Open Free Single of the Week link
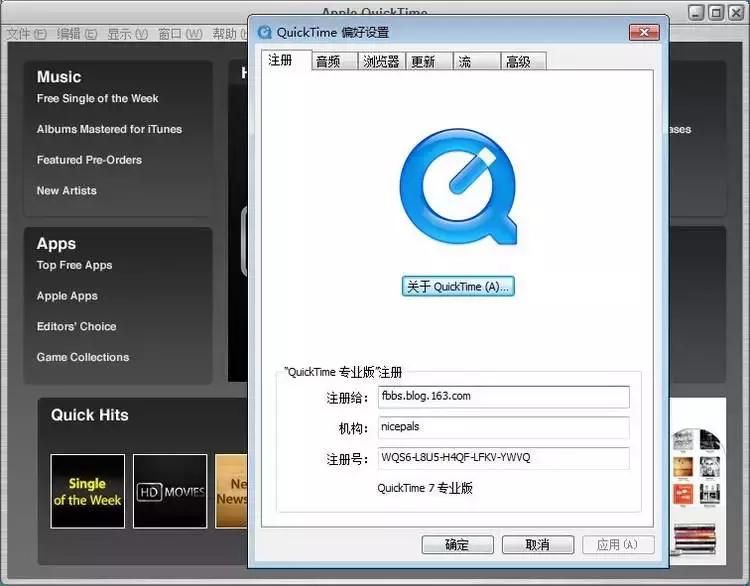The height and width of the screenshot is (586, 750). 98,99
